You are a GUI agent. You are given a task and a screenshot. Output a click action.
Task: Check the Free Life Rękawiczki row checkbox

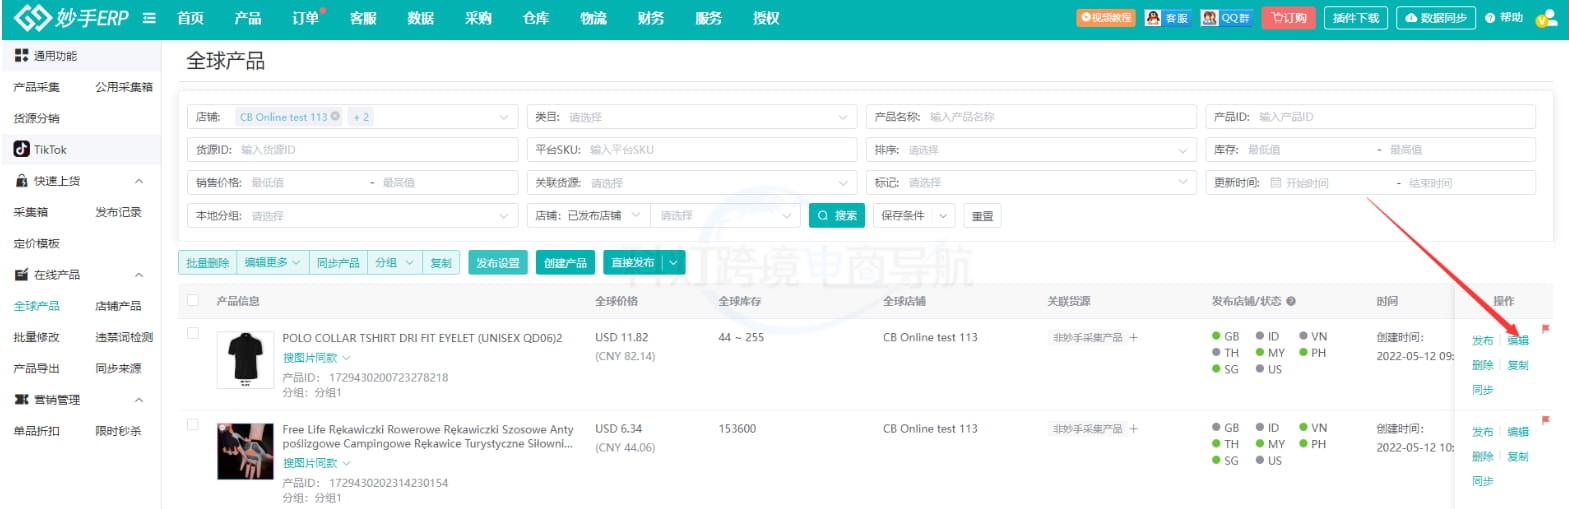[193, 424]
